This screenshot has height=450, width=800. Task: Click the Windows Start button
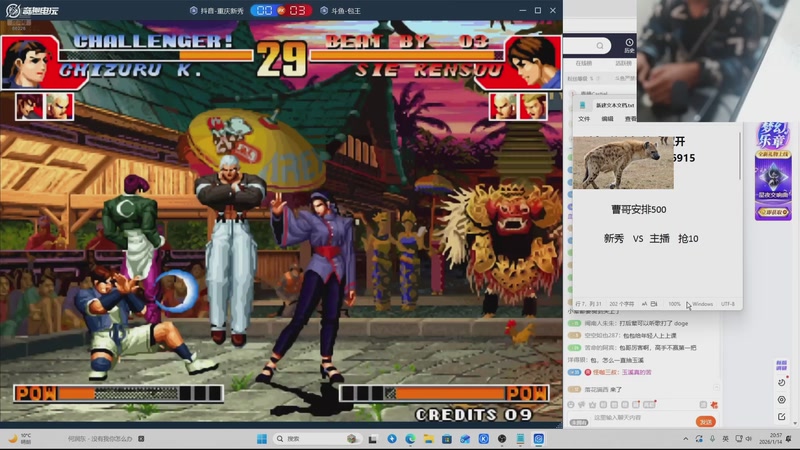pyautogui.click(x=262, y=439)
